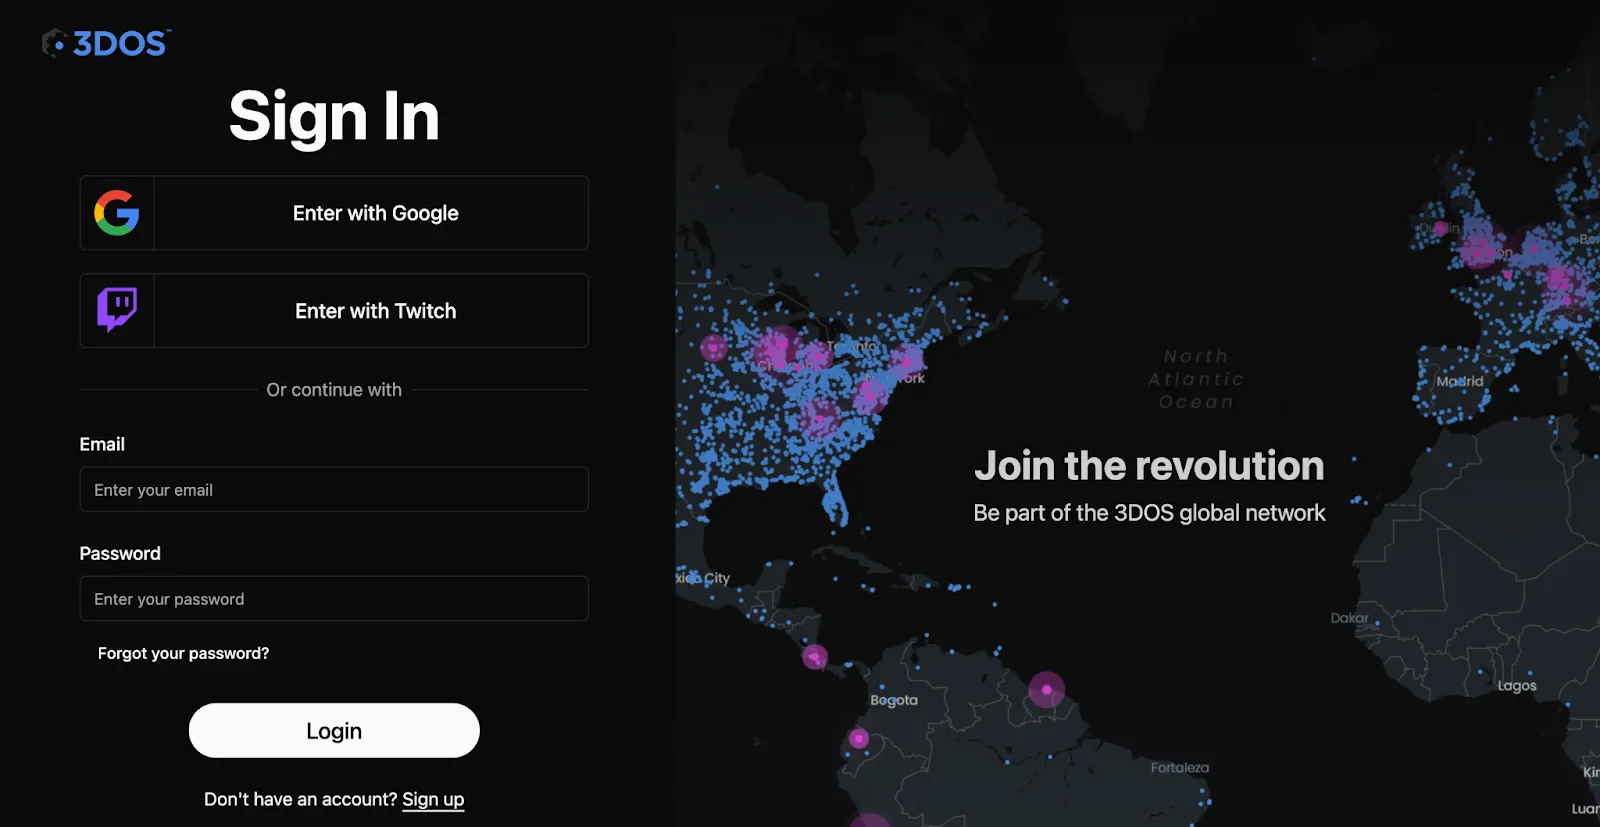Submit with the Login button
Viewport: 1600px width, 827px height.
click(334, 731)
